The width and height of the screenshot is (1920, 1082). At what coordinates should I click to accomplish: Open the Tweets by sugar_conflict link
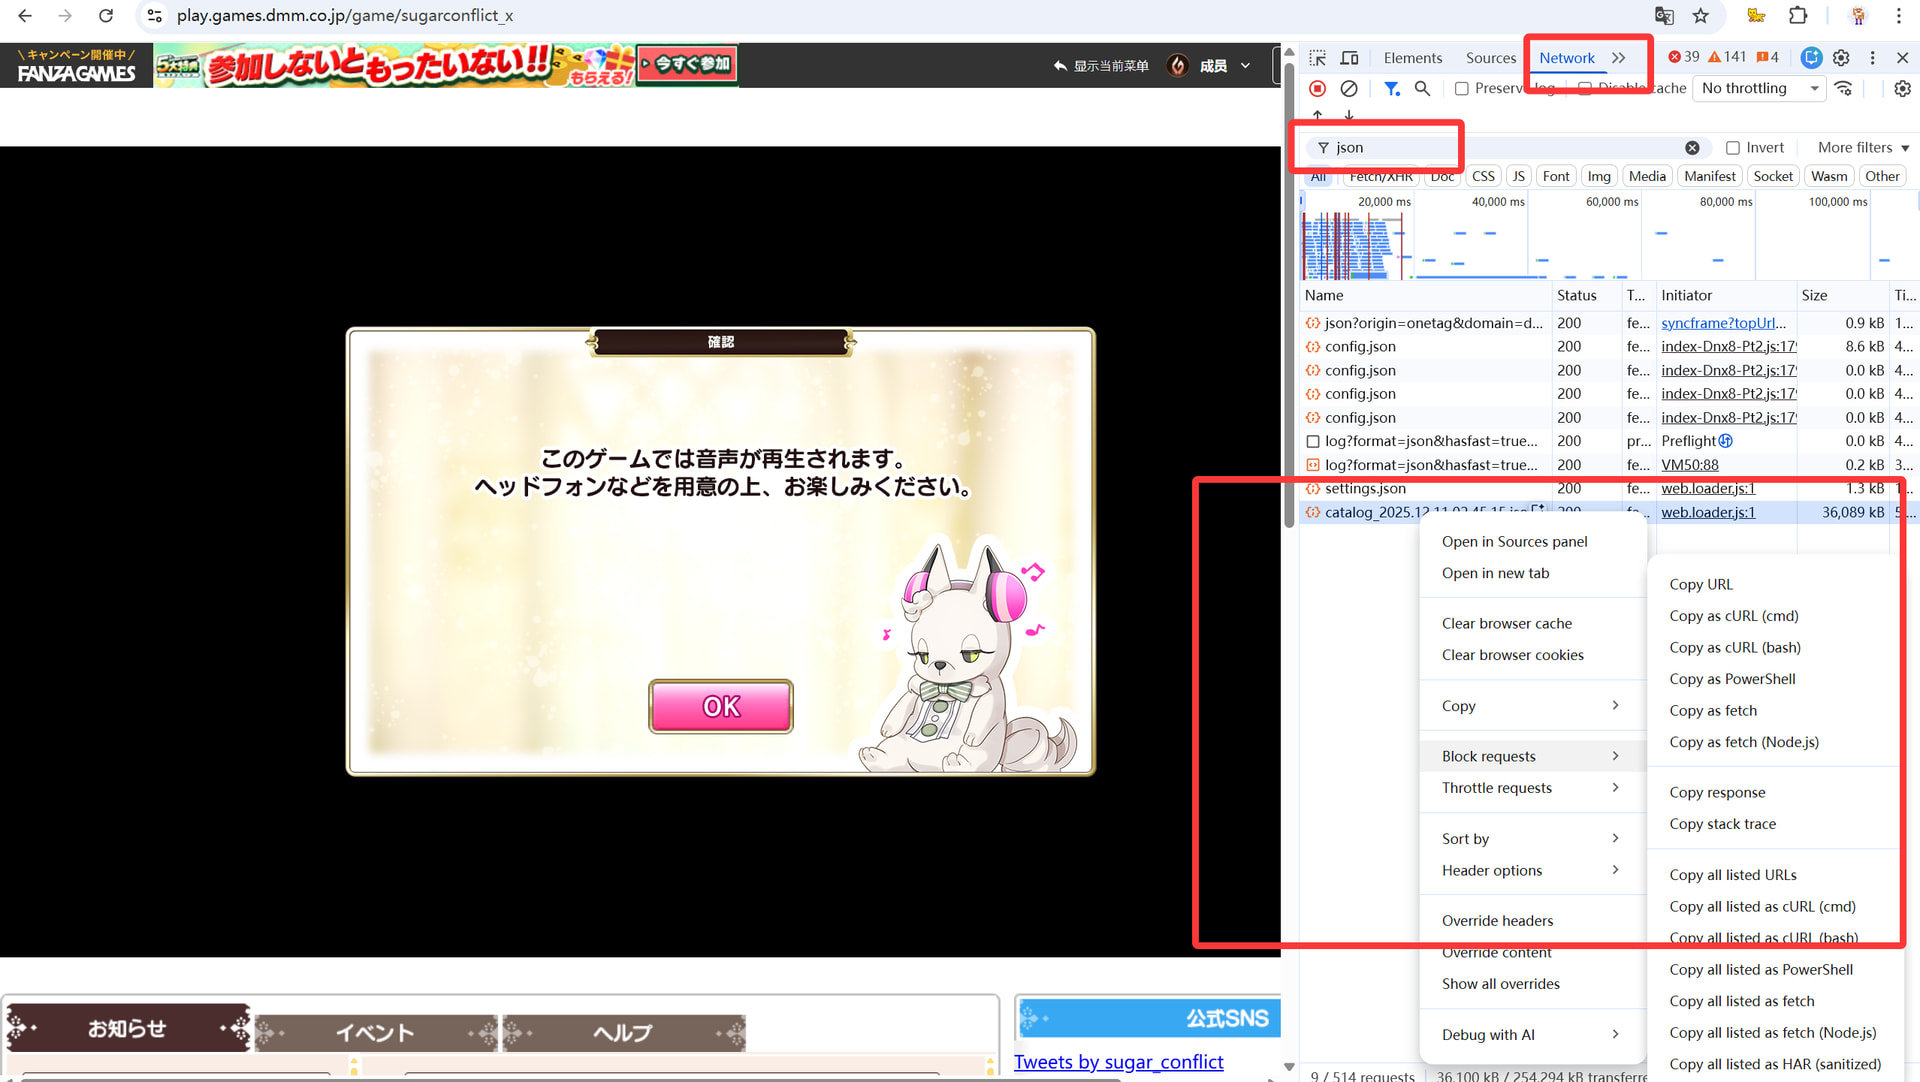(1118, 1062)
